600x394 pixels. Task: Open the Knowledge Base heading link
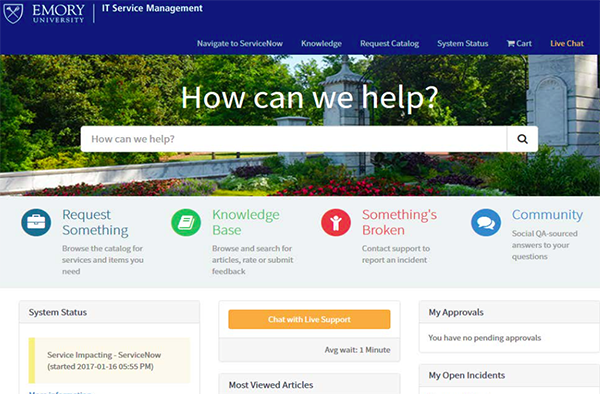[x=246, y=222]
